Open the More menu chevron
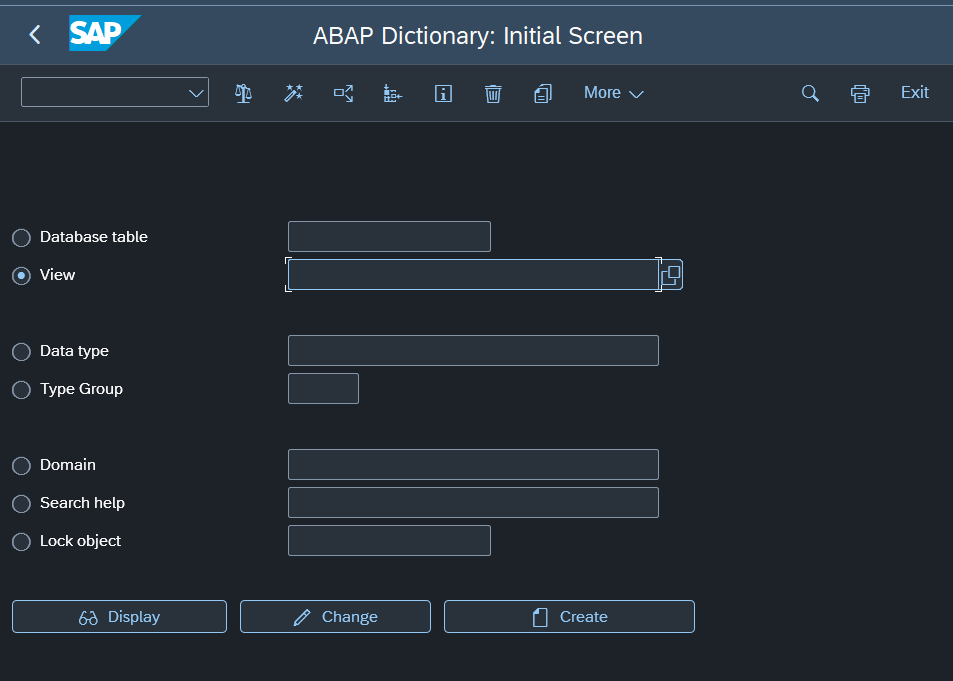 [x=637, y=93]
